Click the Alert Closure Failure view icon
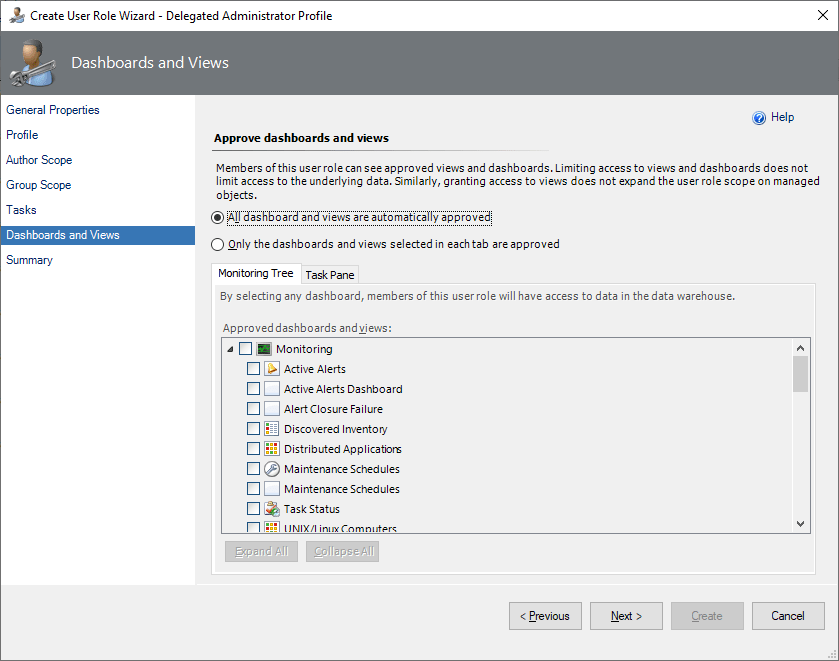The height and width of the screenshot is (661, 839). (x=271, y=409)
